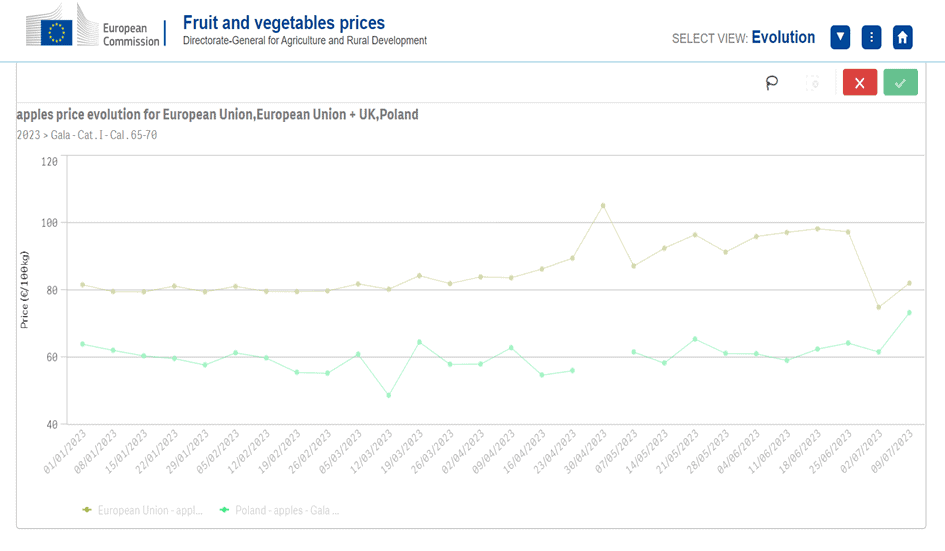945x551 pixels.
Task: Select Poland's final 09/07/2023 data point
Action: [x=909, y=313]
